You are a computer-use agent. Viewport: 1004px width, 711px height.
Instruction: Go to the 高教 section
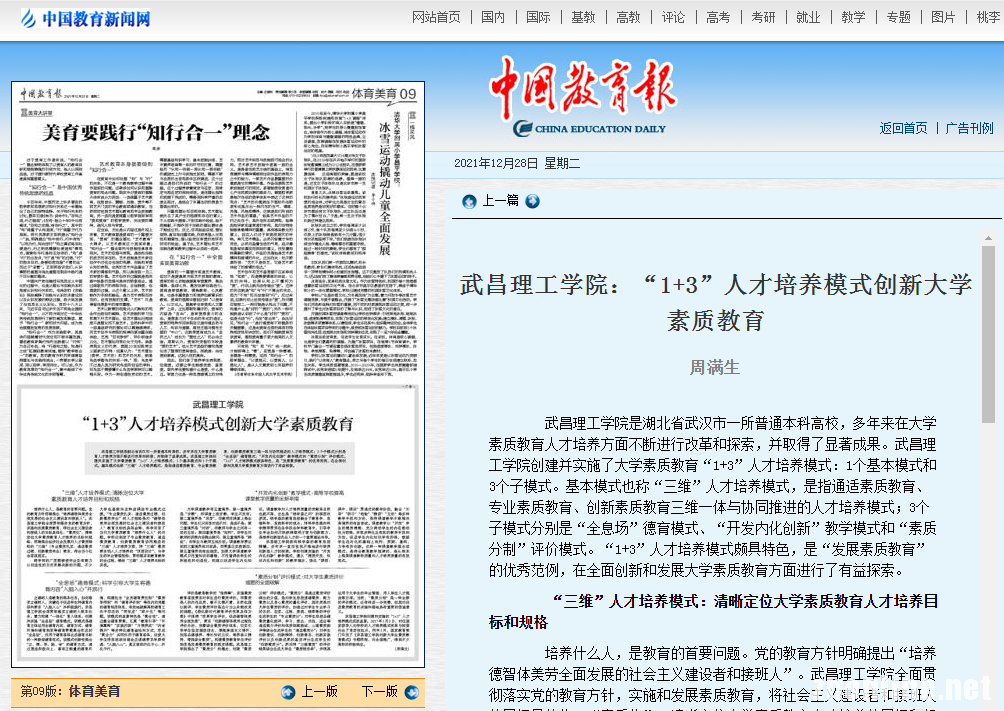628,17
